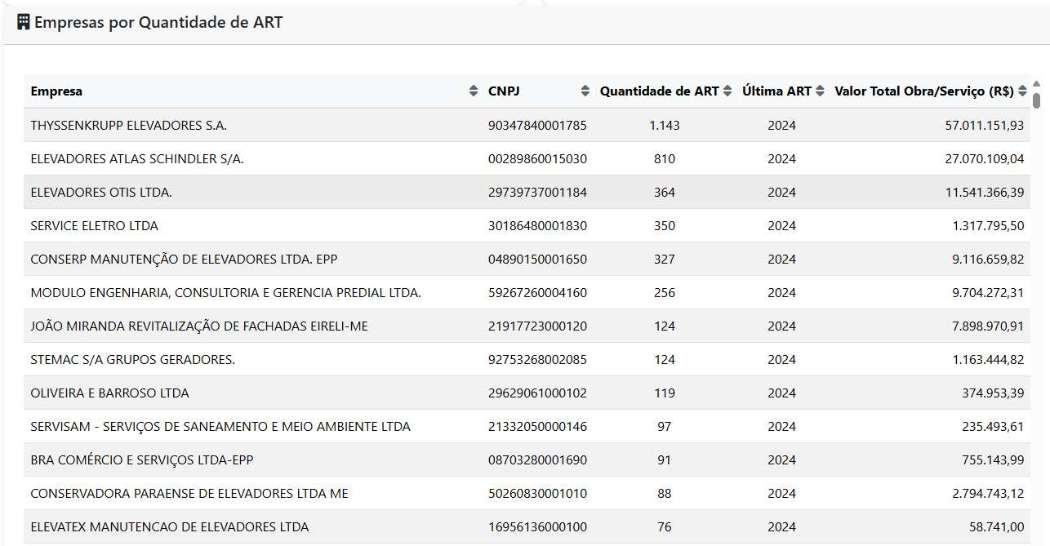Click sort arrows for Valor Total Obra/Serviço
1050x546 pixels.
[x=1022, y=91]
